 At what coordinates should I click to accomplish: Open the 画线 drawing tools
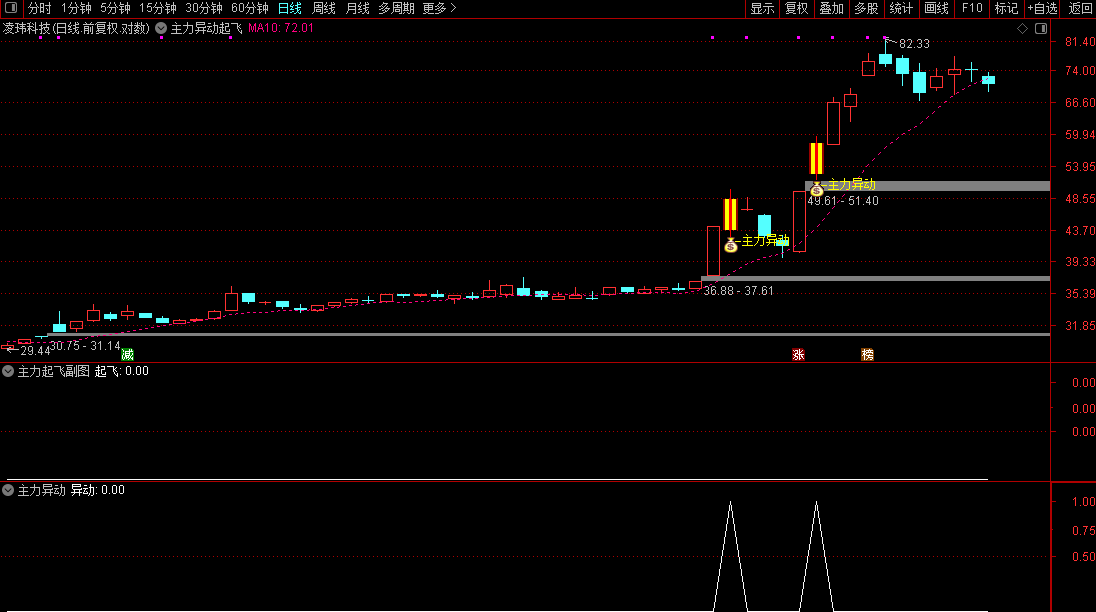click(x=936, y=8)
